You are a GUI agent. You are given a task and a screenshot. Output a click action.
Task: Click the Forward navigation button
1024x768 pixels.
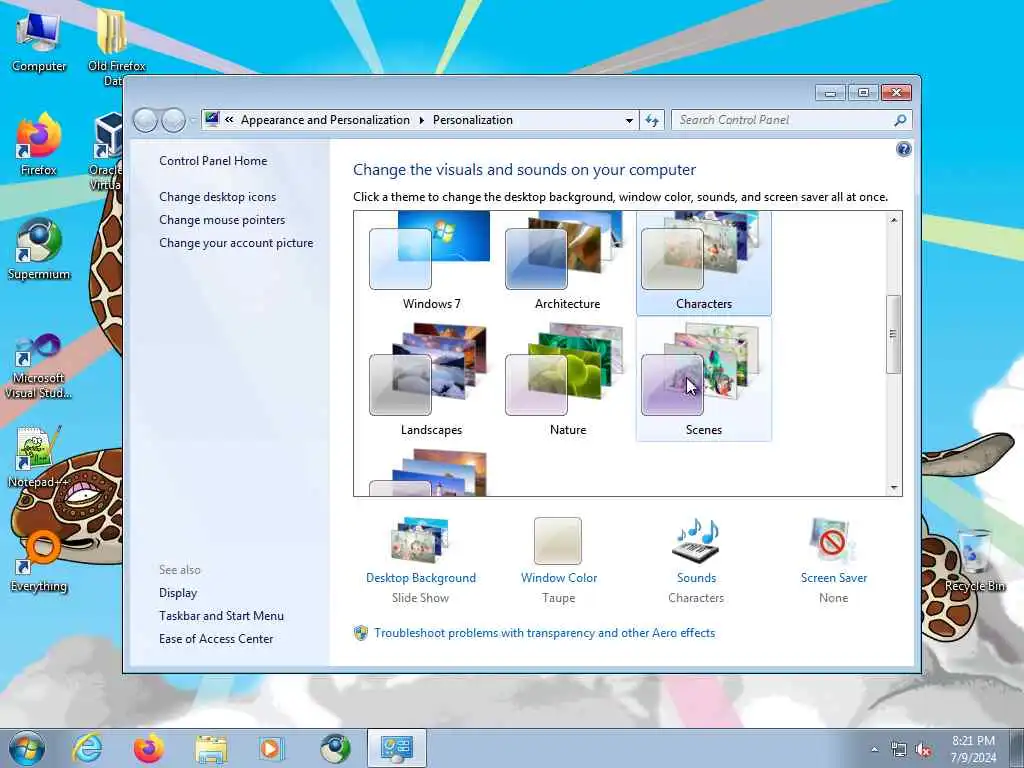coord(173,120)
